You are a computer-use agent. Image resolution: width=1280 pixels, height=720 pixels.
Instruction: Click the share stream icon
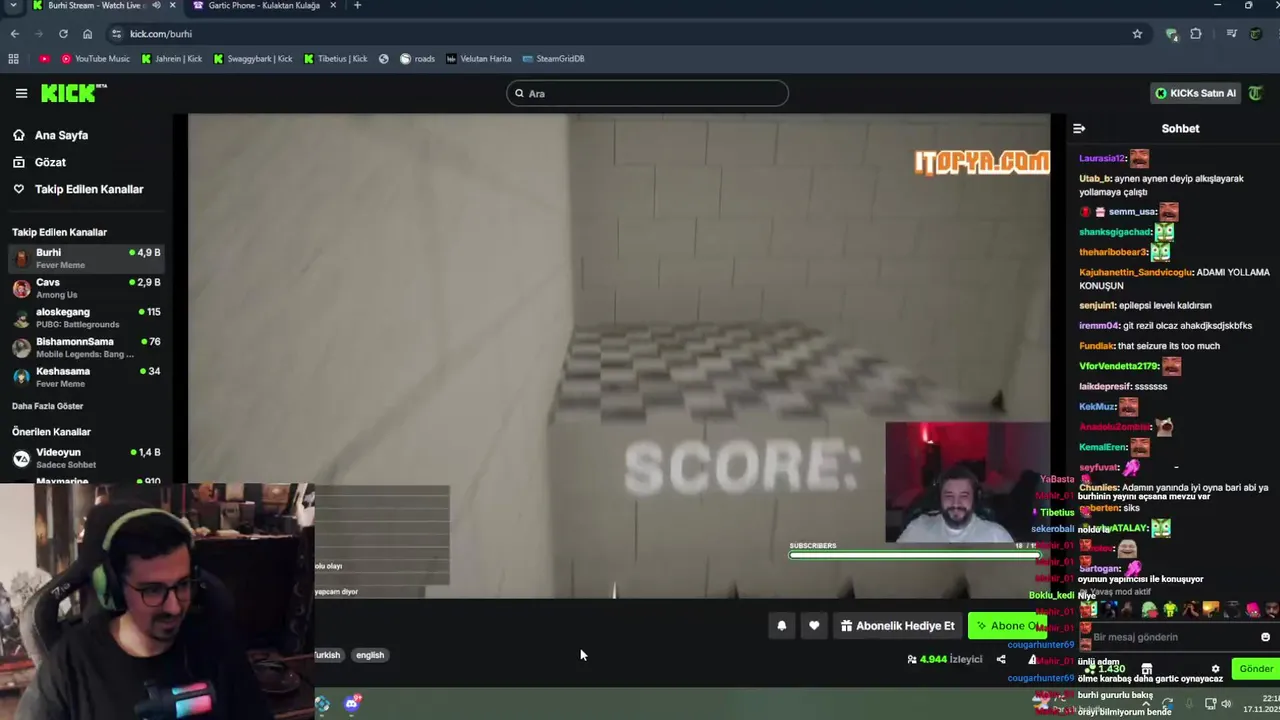[x=1001, y=659]
